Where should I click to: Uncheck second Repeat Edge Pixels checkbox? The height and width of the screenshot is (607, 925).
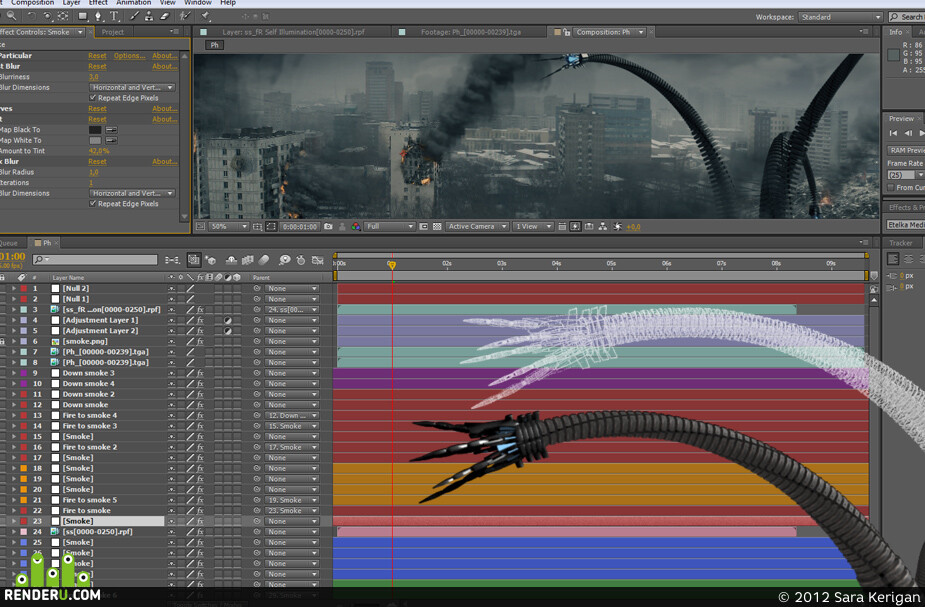tap(93, 203)
